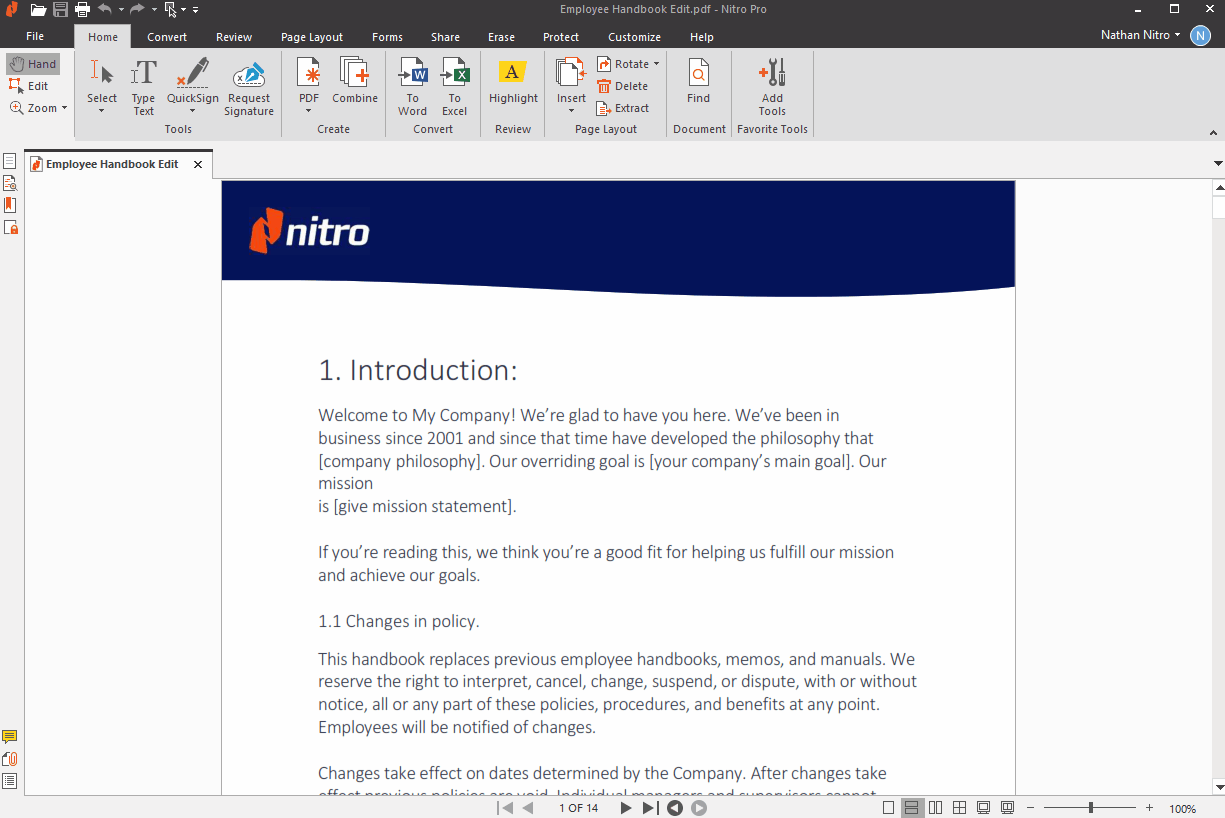Extract pages from the document
Viewport: 1225px width, 818px height.
pyautogui.click(x=623, y=107)
